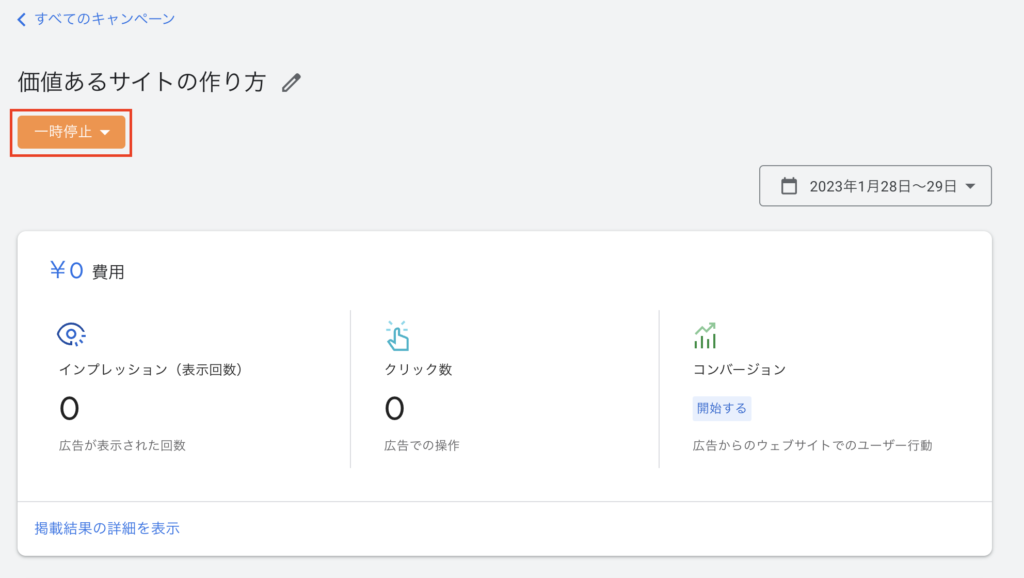Open 掲載結果の詳細を表示 link
The width and height of the screenshot is (1024, 578).
107,528
